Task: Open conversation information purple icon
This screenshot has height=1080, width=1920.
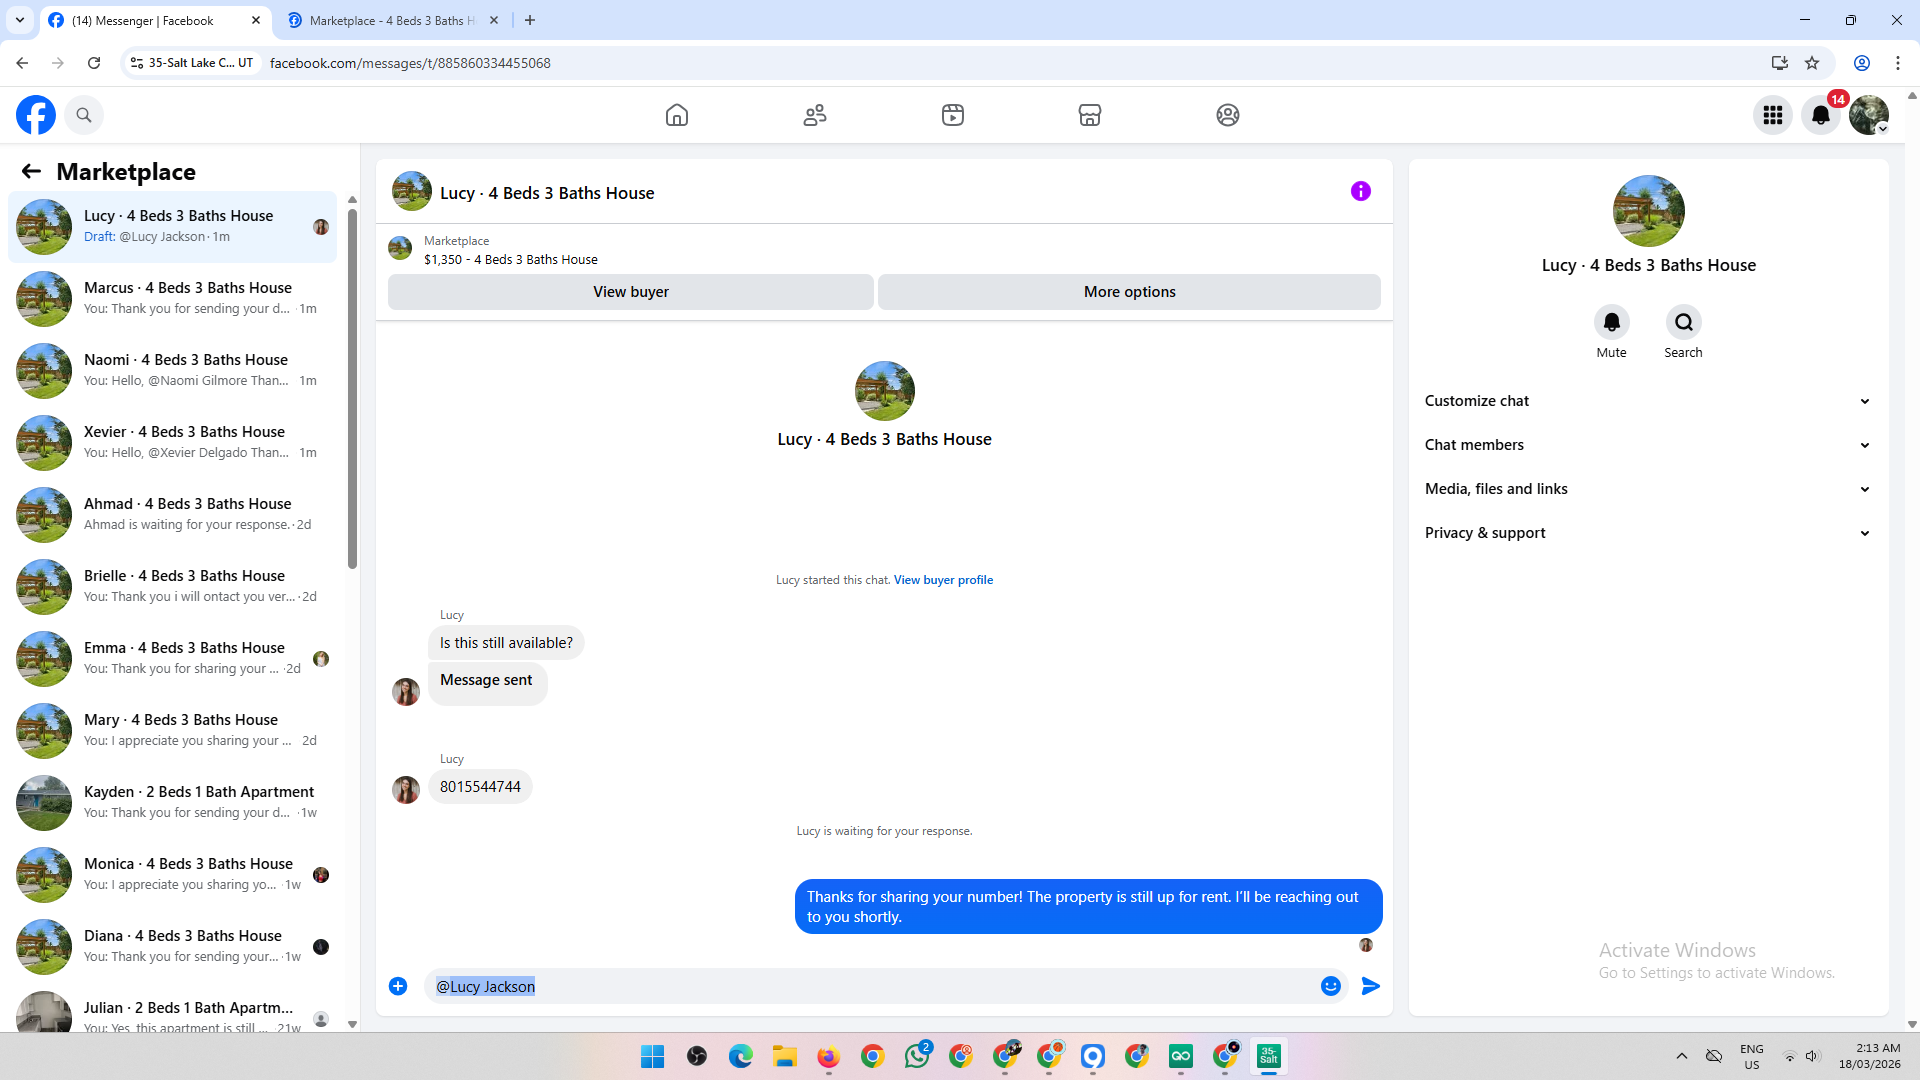Action: coord(1360,191)
